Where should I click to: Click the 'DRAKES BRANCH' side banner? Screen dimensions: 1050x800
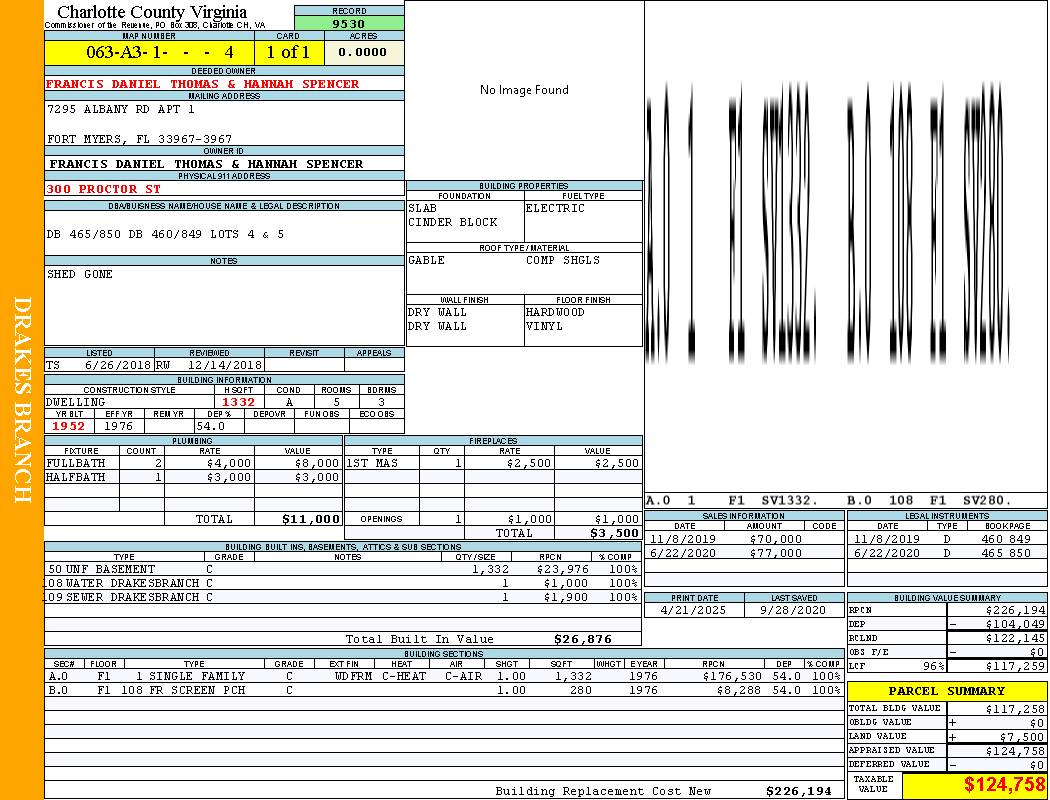[22, 400]
